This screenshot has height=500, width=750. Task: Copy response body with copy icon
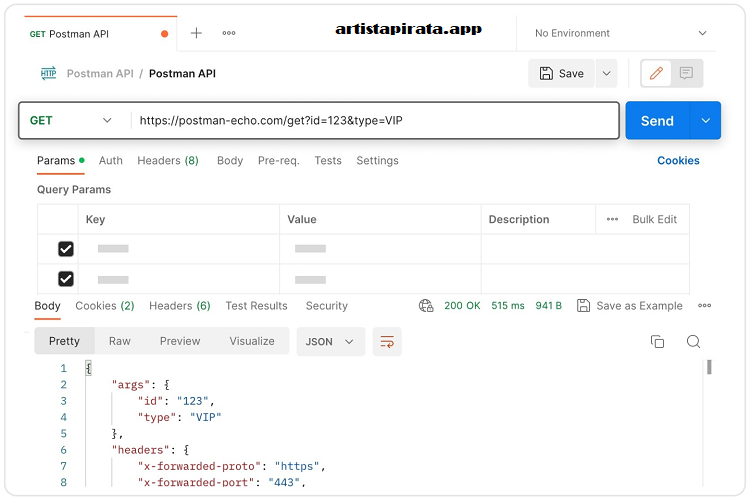click(x=657, y=341)
